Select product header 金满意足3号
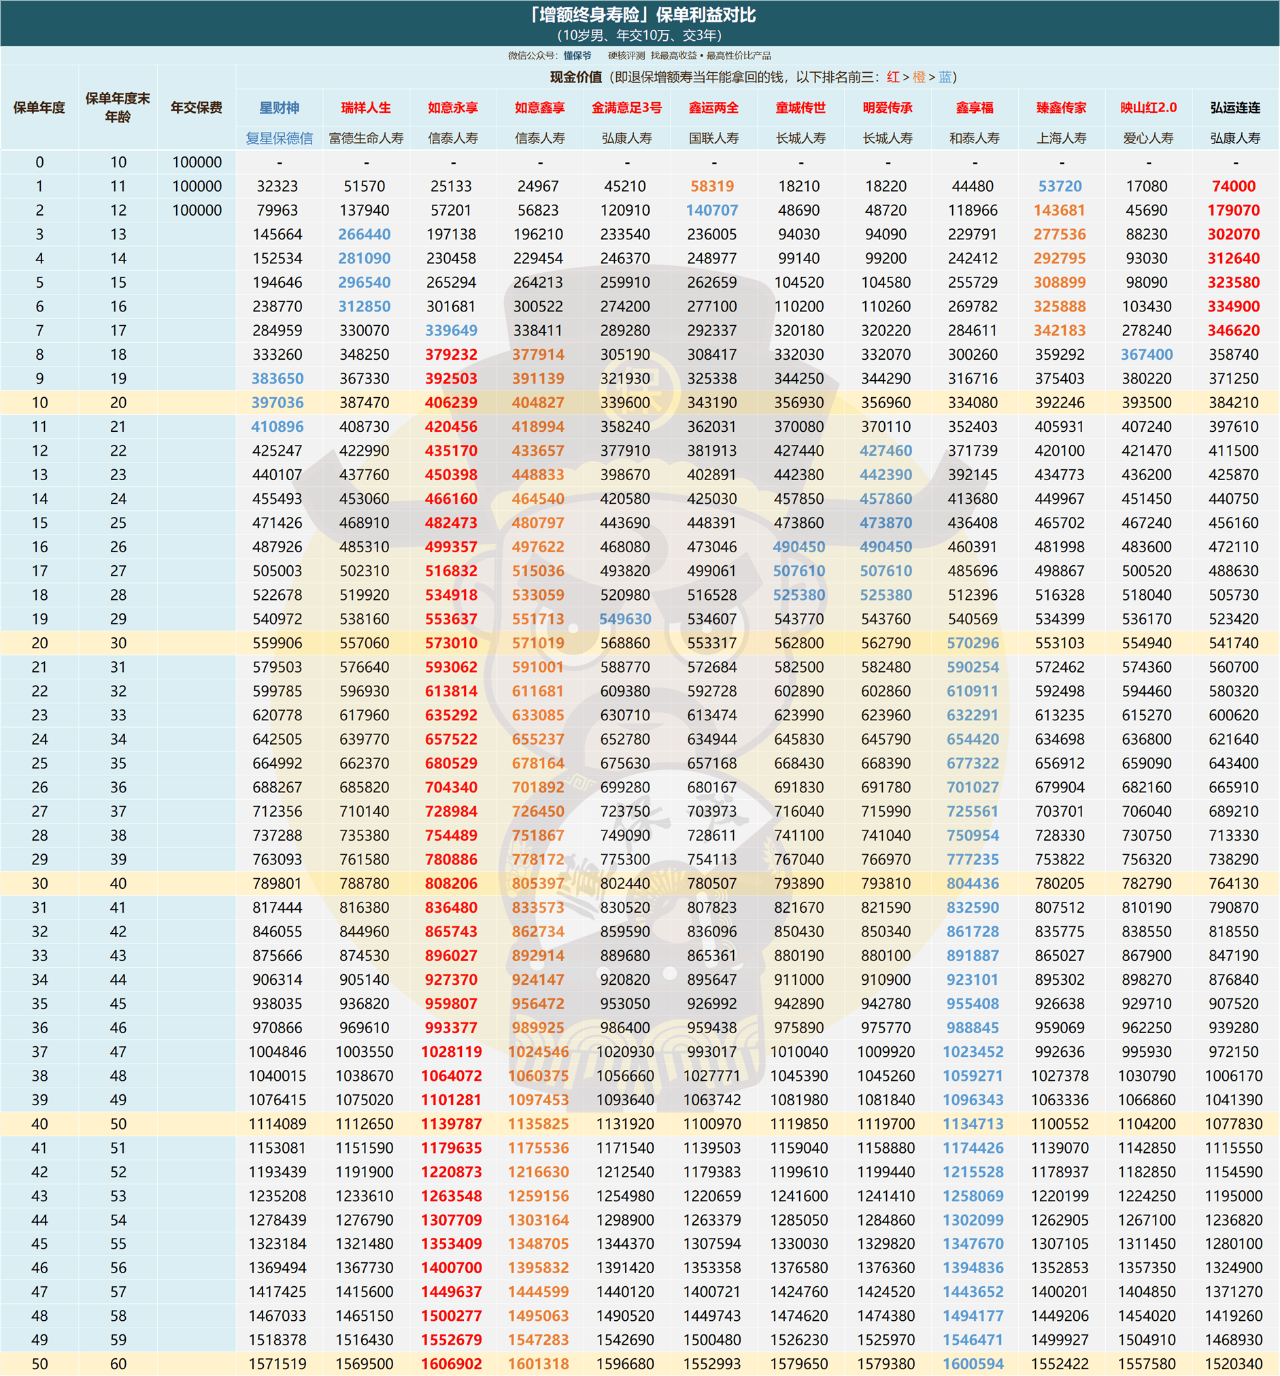Screen dimensions: 1280x1376 627,107
